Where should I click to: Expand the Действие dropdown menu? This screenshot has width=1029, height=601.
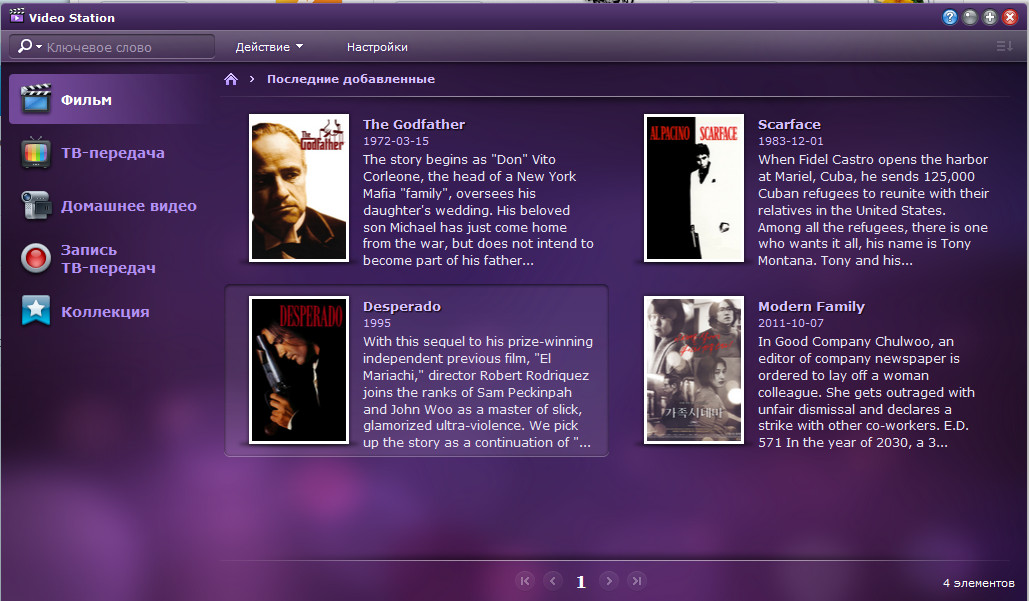(x=269, y=47)
